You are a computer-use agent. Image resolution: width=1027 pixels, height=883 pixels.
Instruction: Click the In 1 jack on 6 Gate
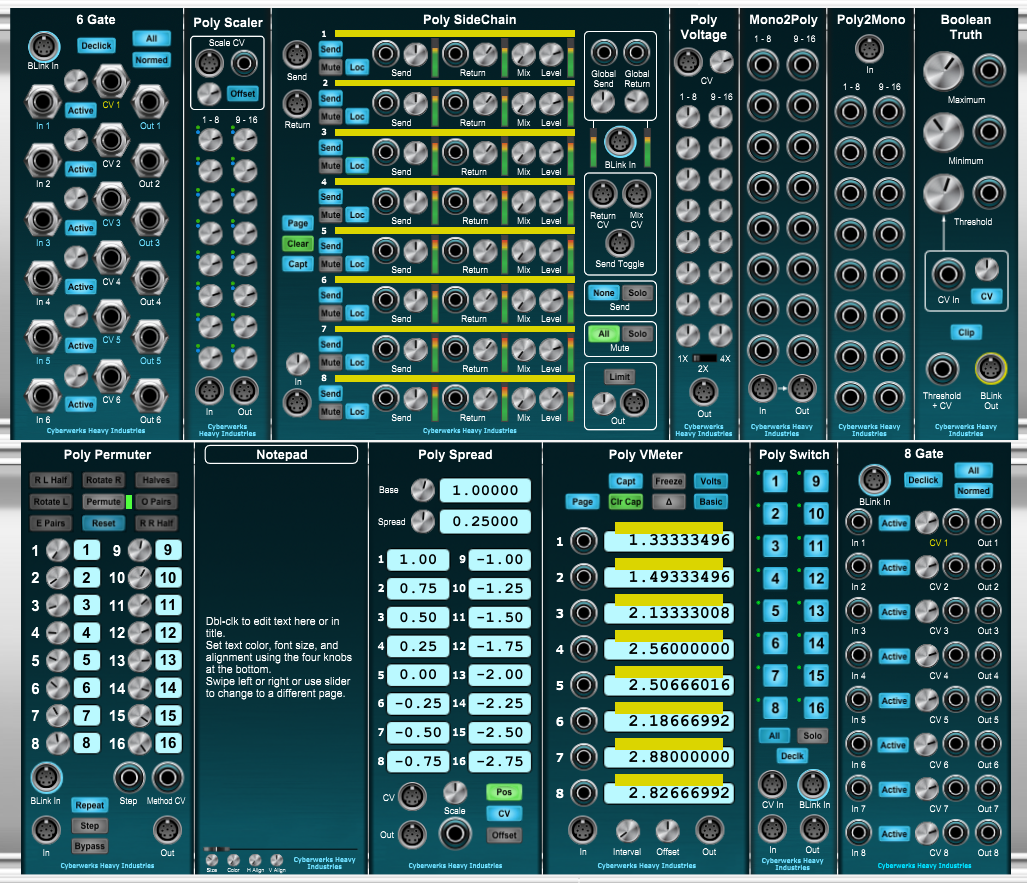(43, 102)
